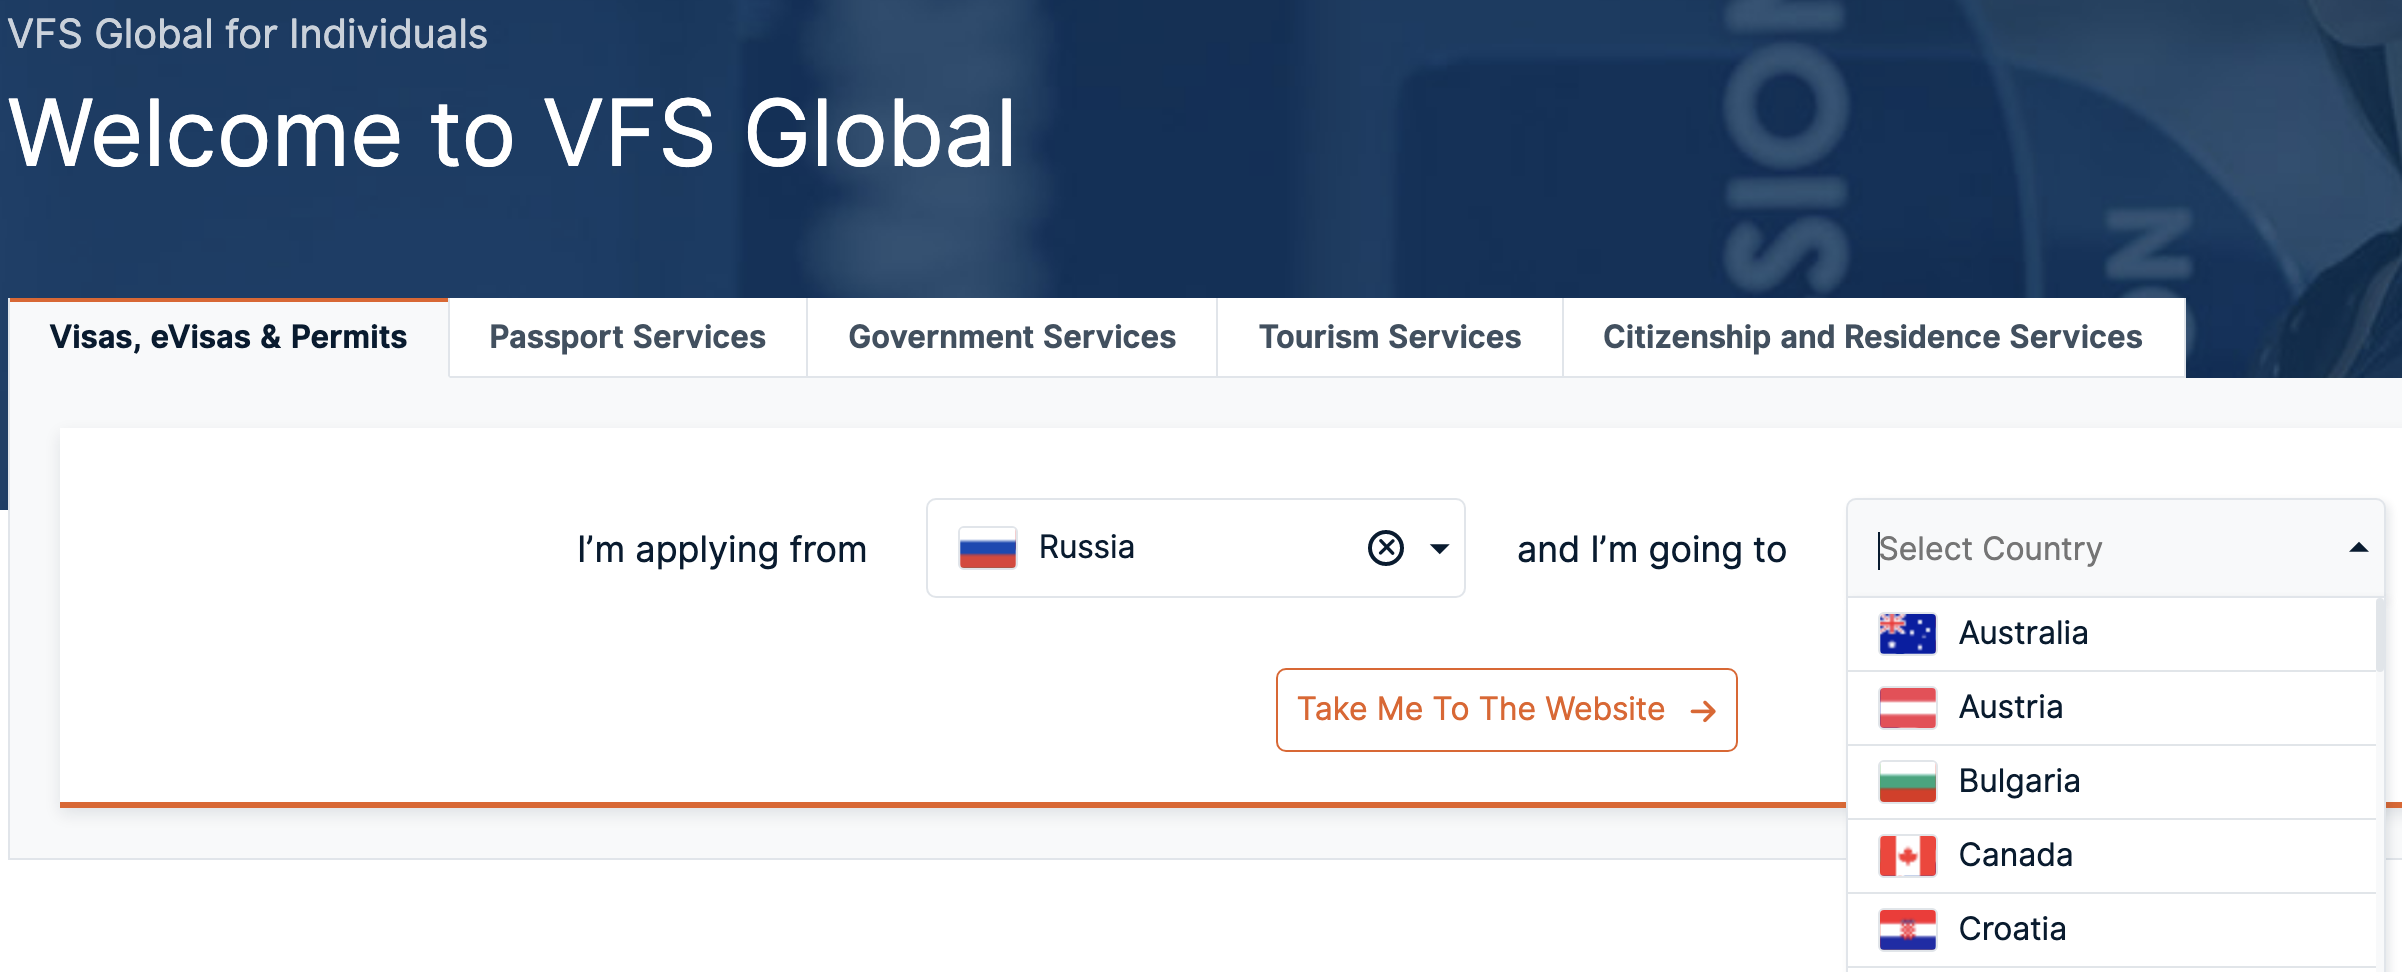This screenshot has width=2402, height=972.
Task: Collapse the destination country dropdown arrow
Action: tap(2358, 548)
